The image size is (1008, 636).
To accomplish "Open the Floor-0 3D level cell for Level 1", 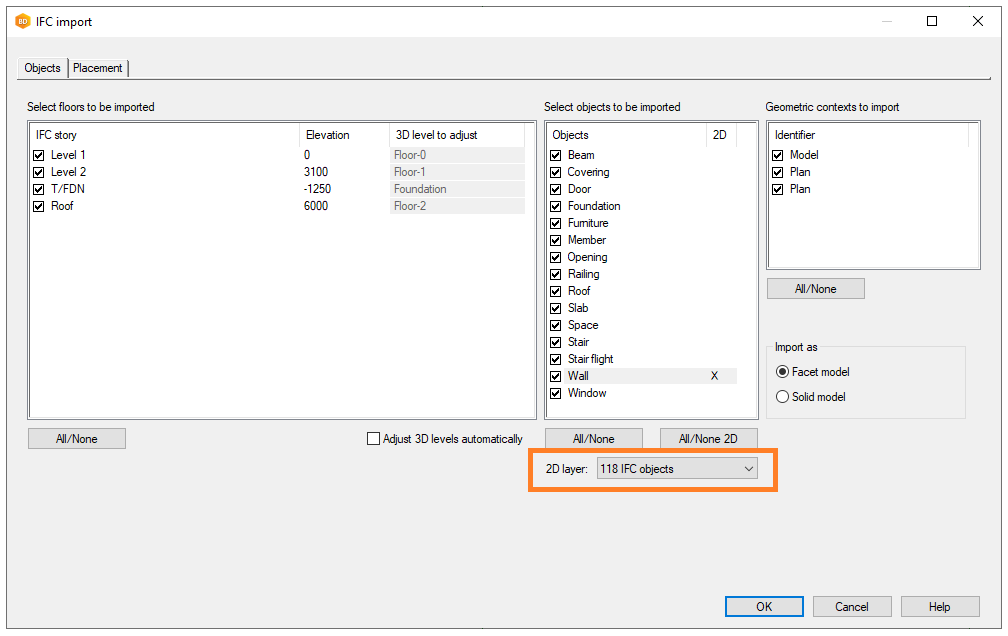I will 457,155.
